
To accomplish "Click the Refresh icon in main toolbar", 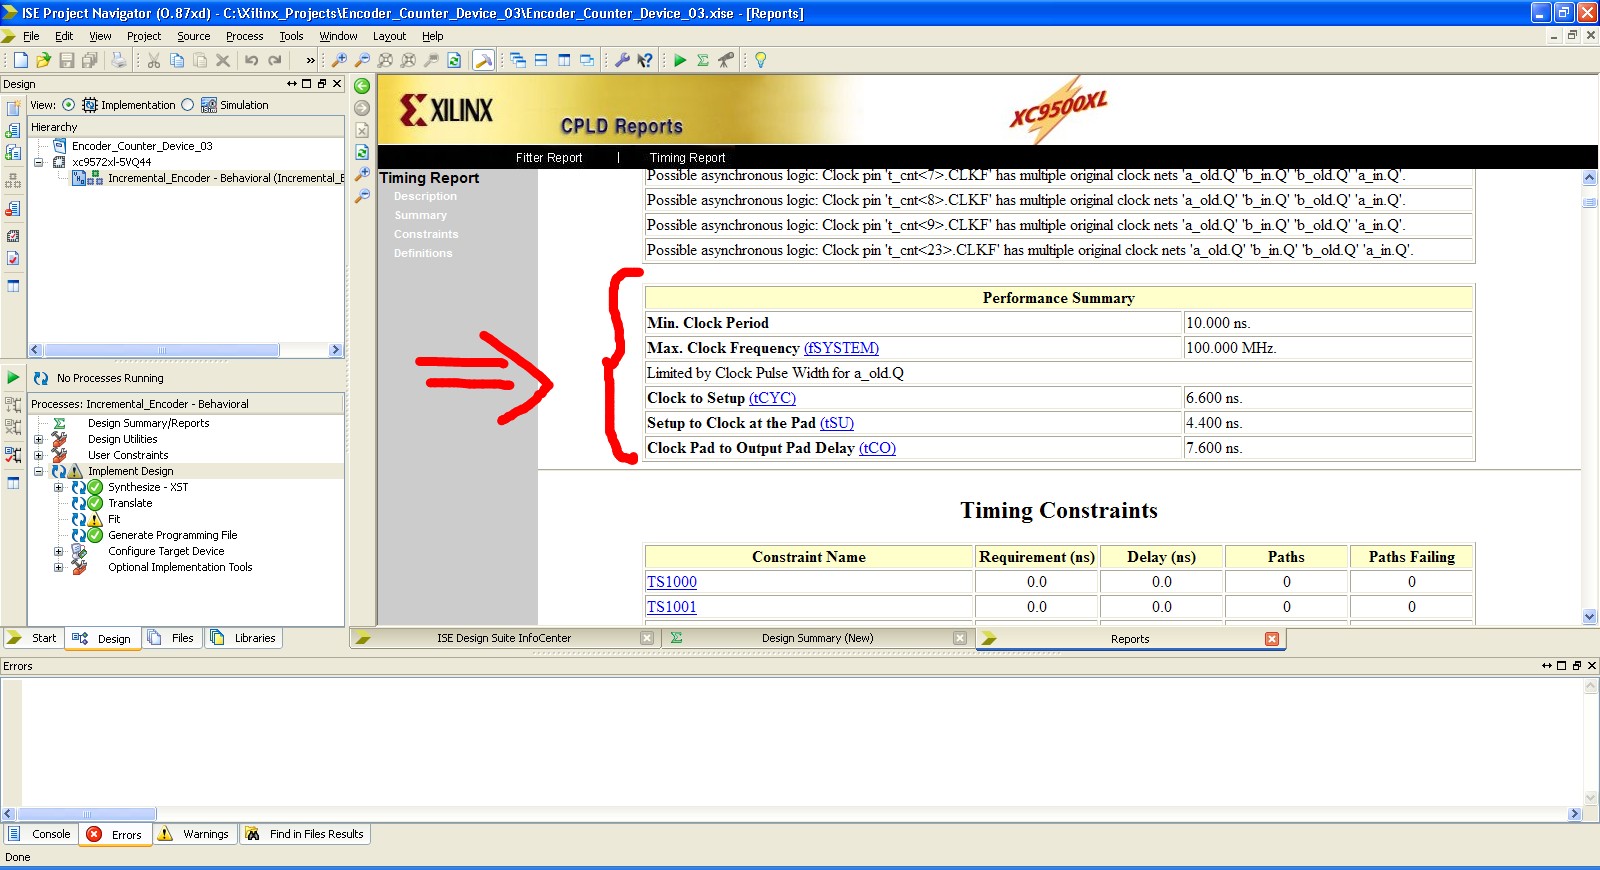I will [454, 60].
